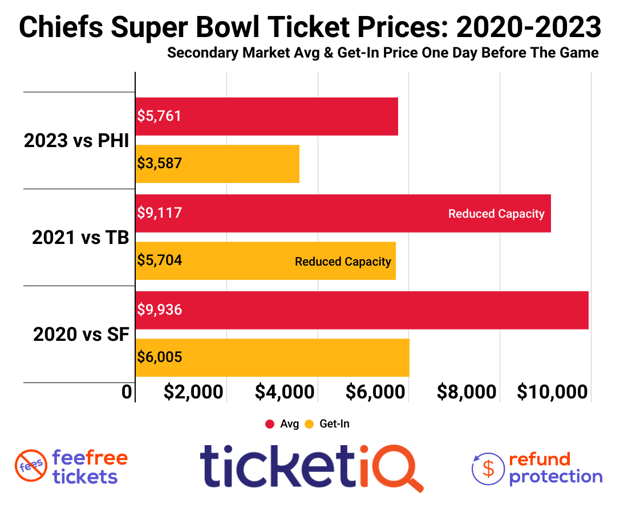The height and width of the screenshot is (513, 620).
Task: Click the red Avg legend dot
Action: pyautogui.click(x=270, y=424)
